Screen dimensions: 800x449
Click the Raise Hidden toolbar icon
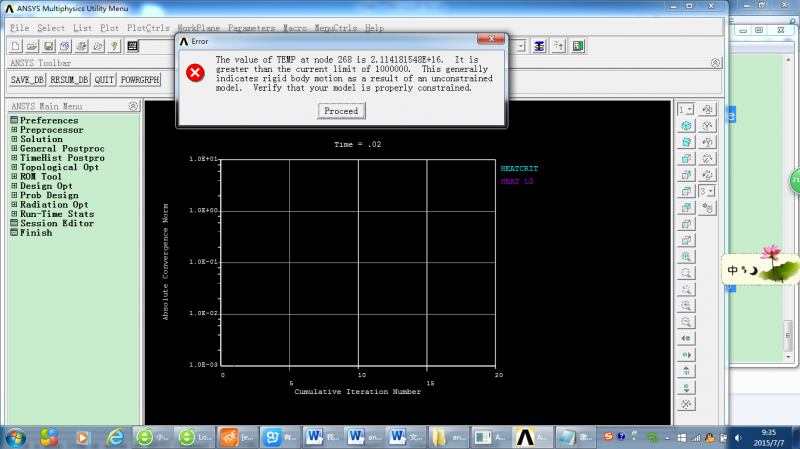click(x=539, y=46)
